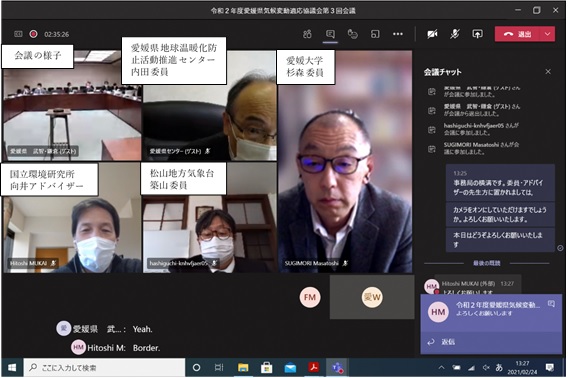Click the network signal icon in the system tray
Image resolution: width=568 pixels, height=378 pixels.
(471, 368)
